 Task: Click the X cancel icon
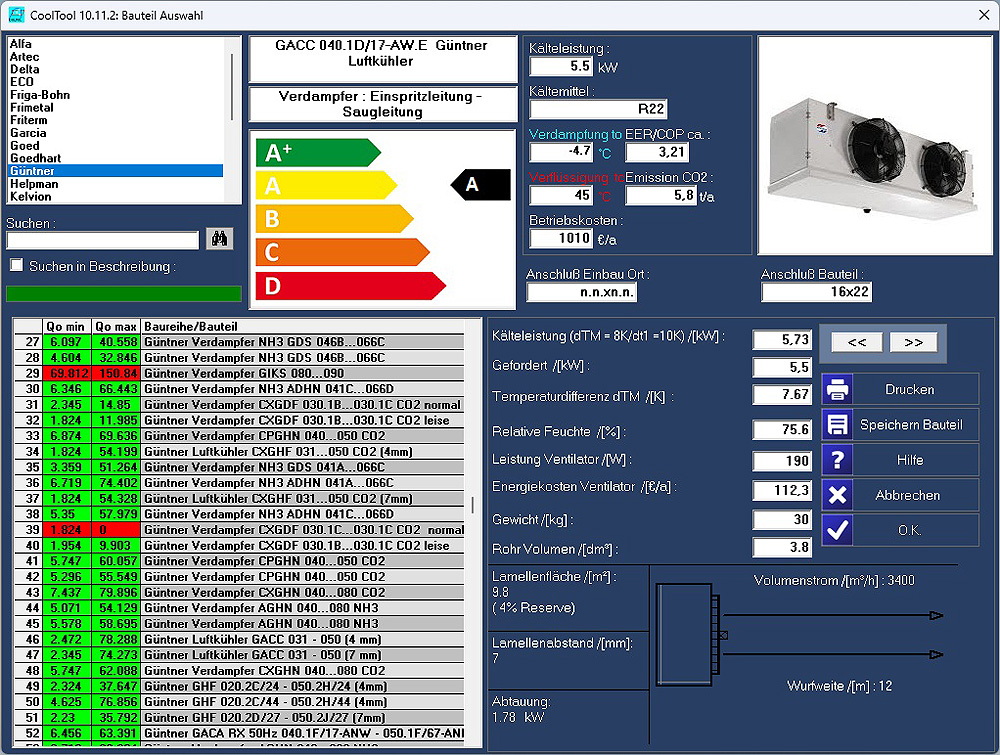[837, 495]
